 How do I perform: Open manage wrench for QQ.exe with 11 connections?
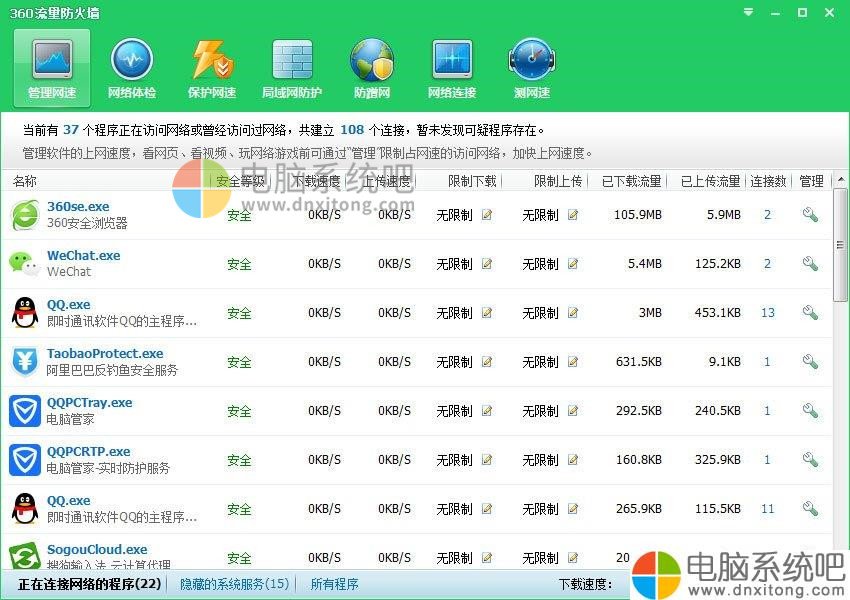coord(810,508)
